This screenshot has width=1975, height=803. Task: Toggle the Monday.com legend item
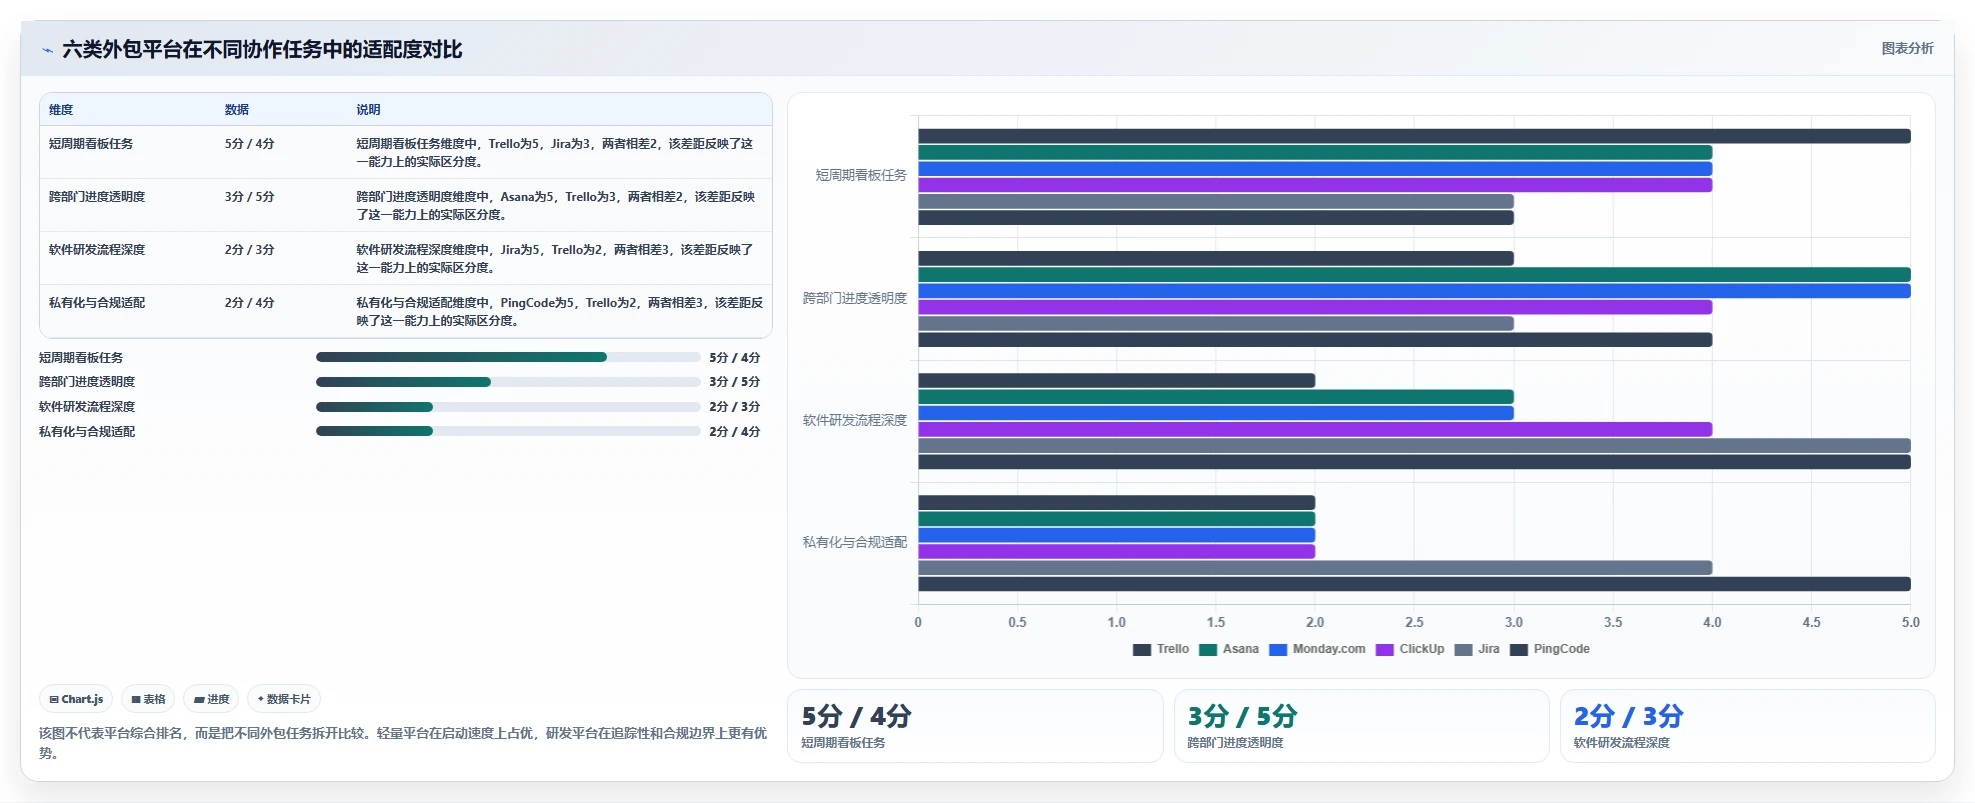point(1317,649)
